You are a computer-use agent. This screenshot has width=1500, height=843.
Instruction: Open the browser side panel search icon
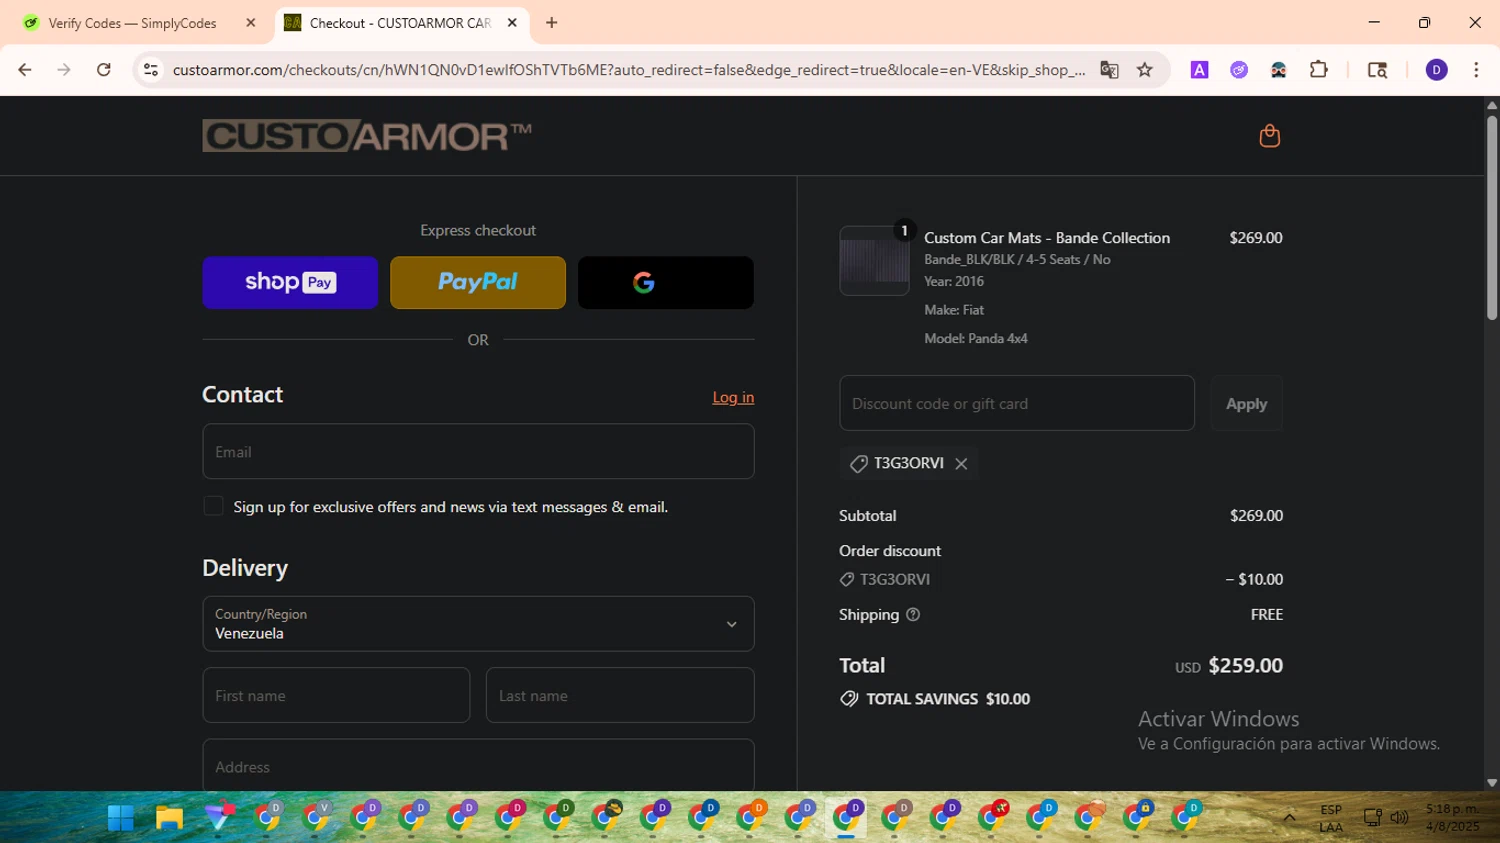click(x=1377, y=70)
